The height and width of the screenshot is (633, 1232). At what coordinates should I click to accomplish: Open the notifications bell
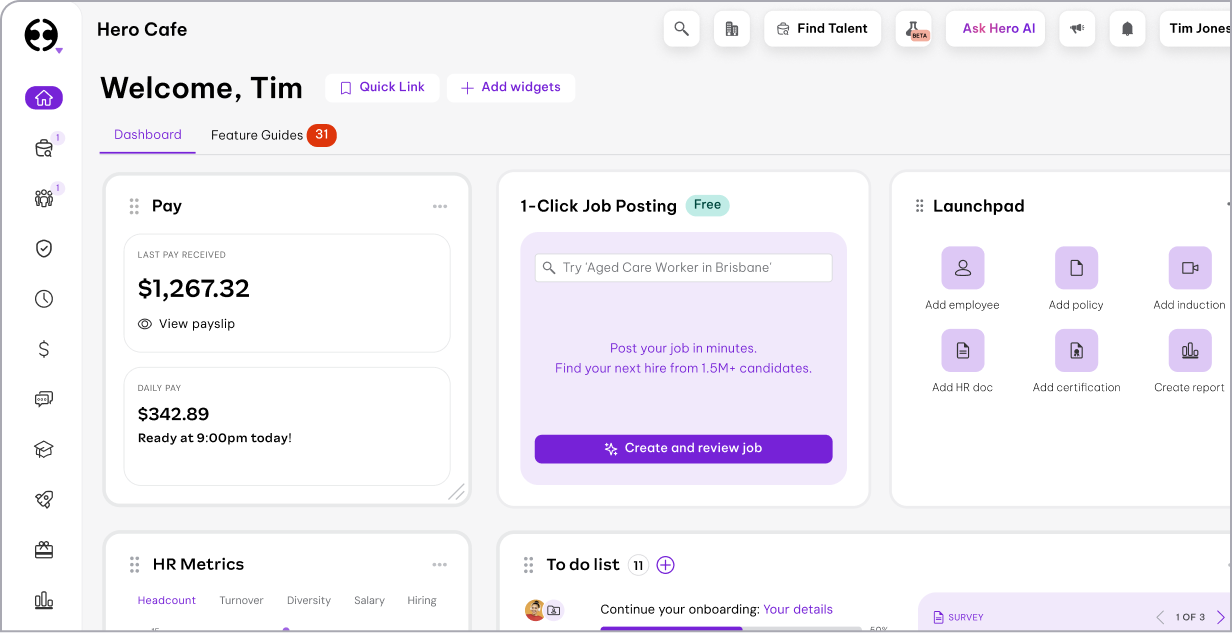1127,29
